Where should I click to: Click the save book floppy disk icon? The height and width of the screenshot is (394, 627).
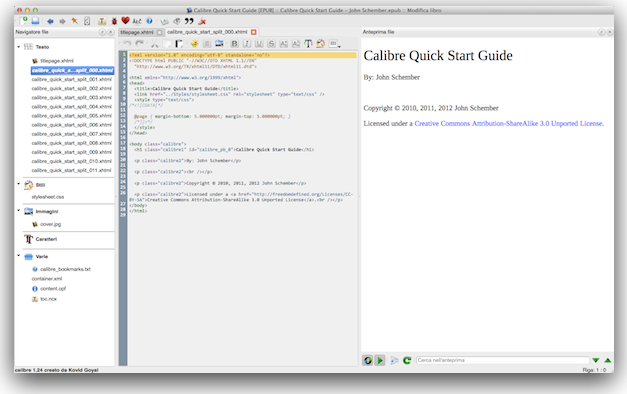pos(35,21)
